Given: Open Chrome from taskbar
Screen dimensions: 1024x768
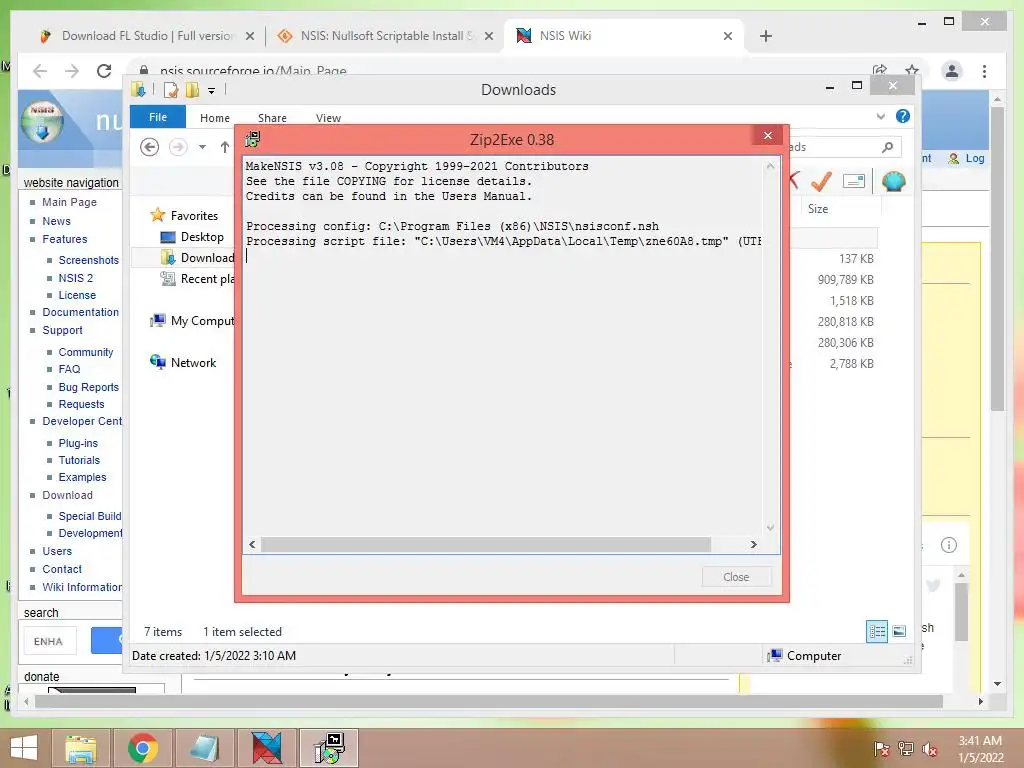Looking at the screenshot, I should click(x=143, y=748).
